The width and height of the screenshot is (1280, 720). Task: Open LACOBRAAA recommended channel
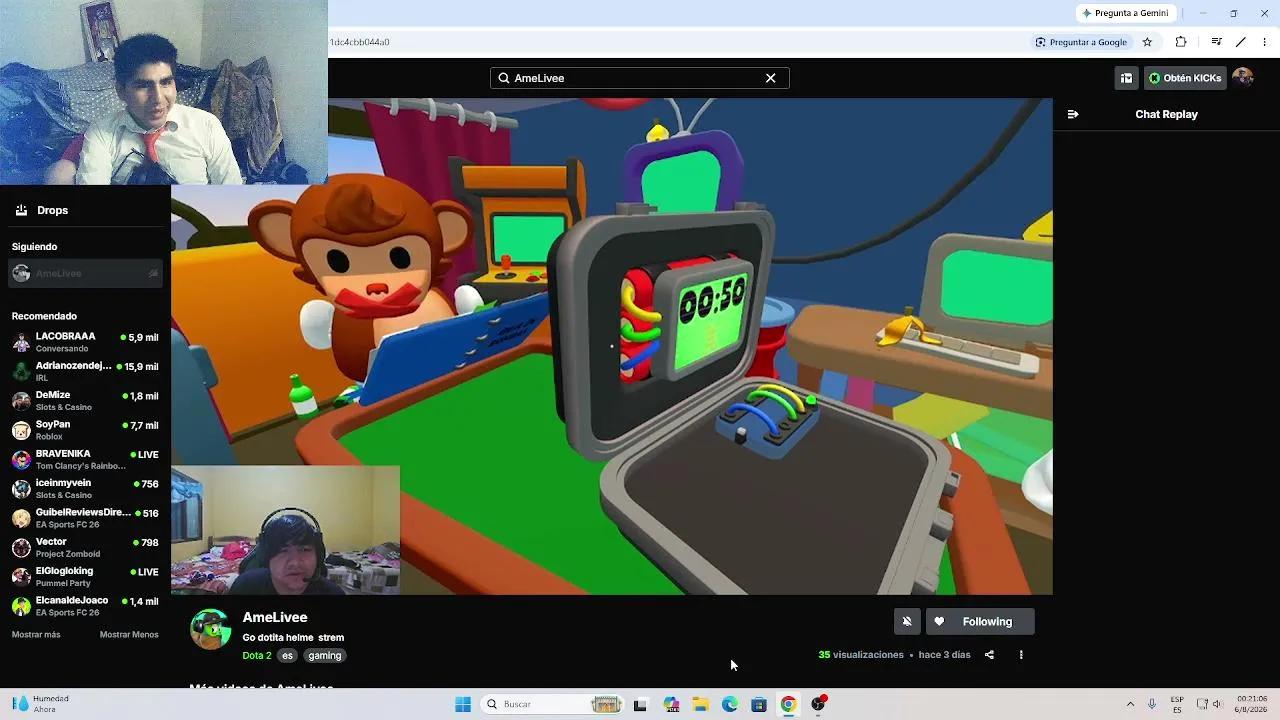[x=86, y=342]
